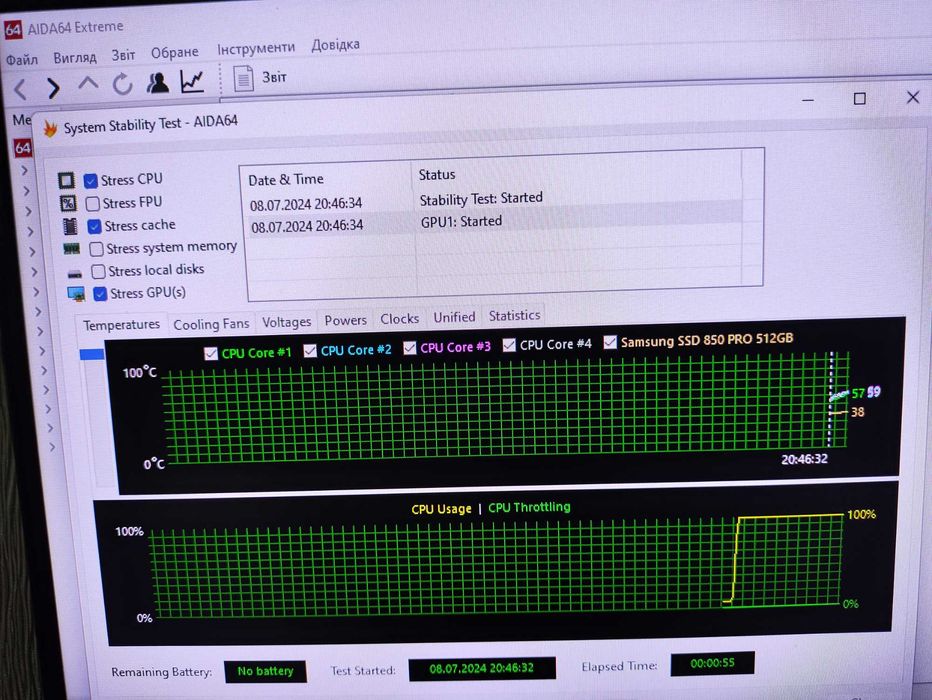Switch to the Clocks tab

pyautogui.click(x=399, y=319)
